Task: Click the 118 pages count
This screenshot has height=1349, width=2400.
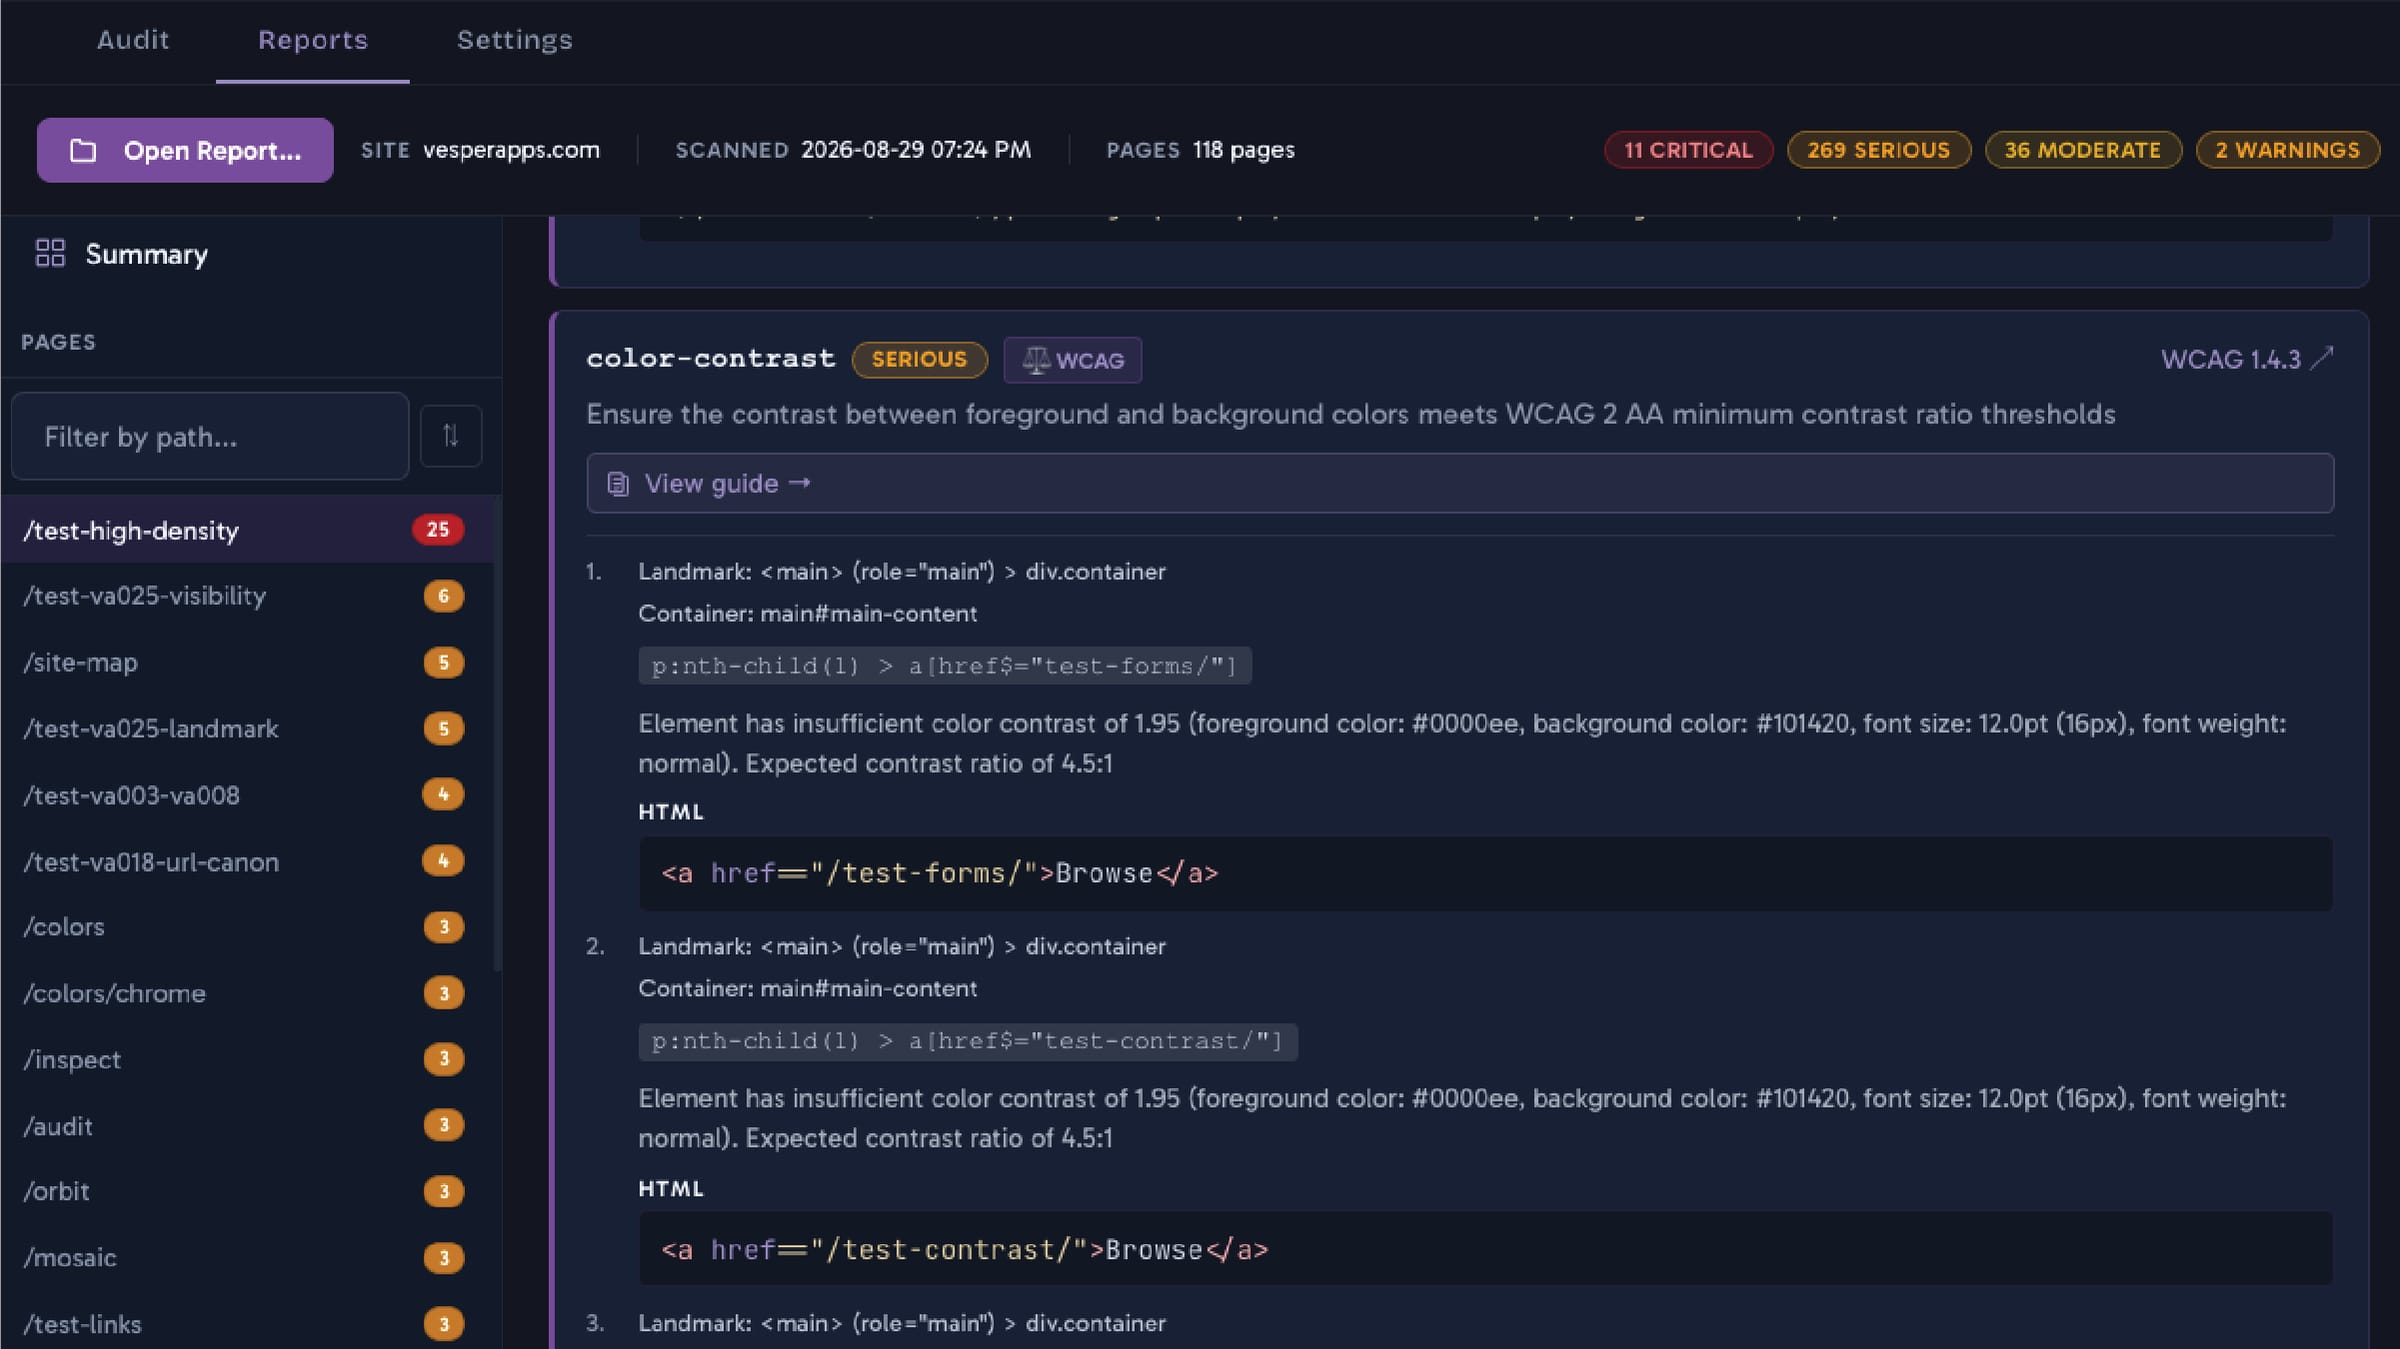Action: 1243,150
